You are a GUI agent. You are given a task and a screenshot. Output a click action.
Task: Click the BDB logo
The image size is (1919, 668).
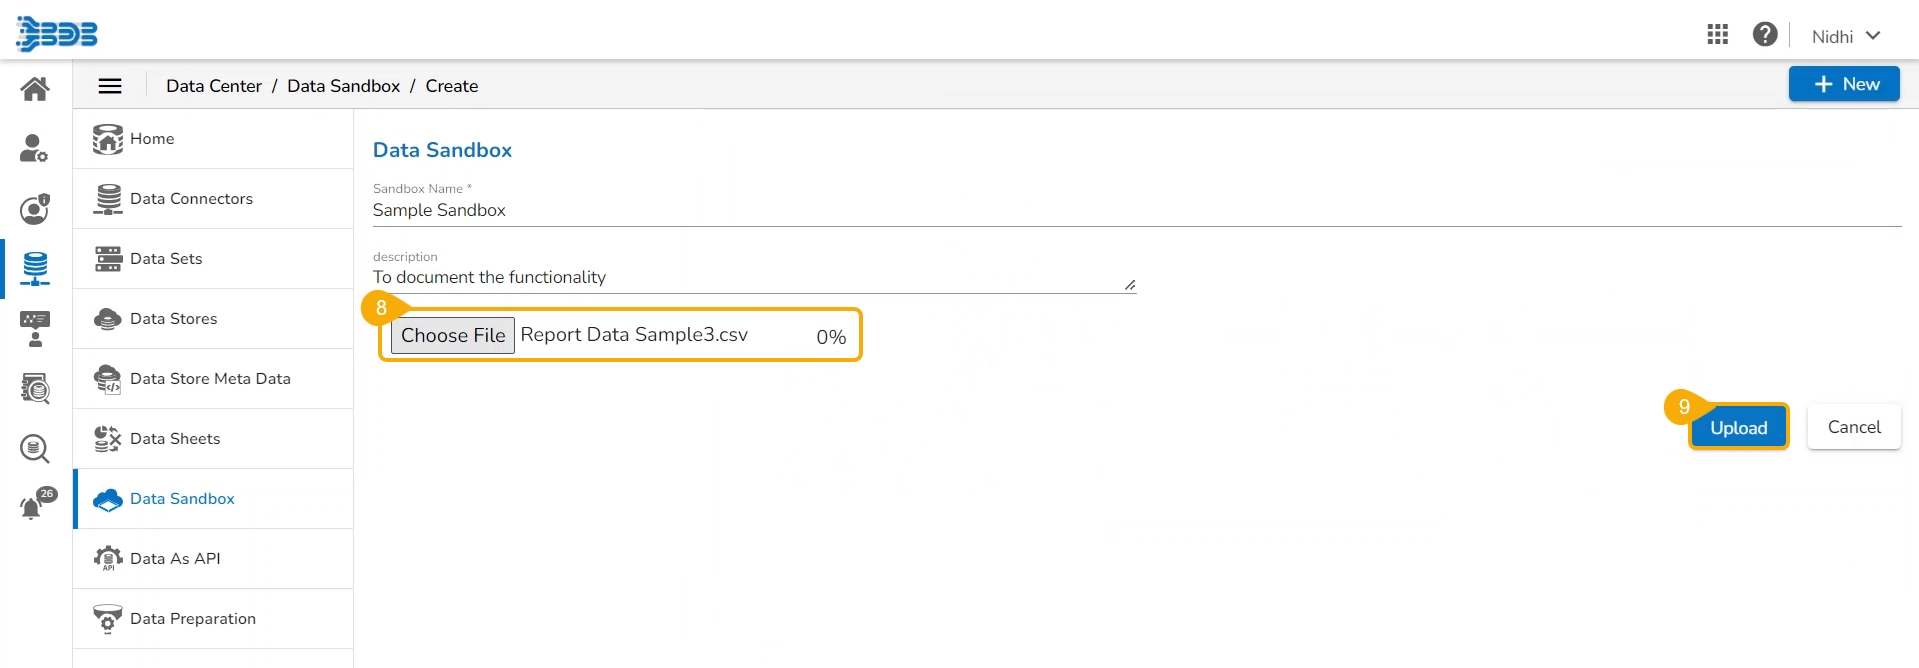pyautogui.click(x=57, y=34)
